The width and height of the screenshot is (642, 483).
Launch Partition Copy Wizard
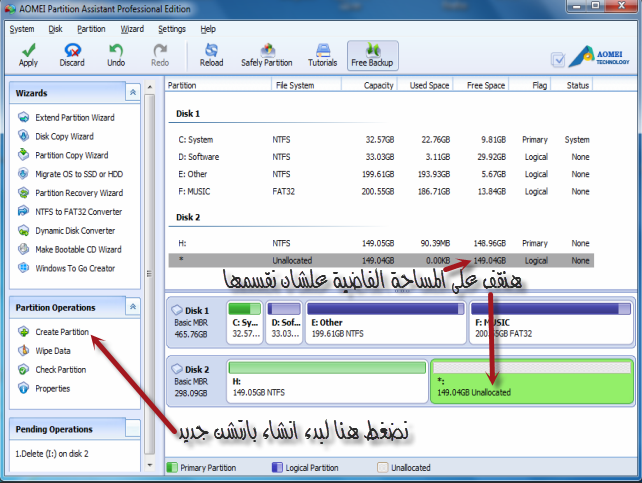click(72, 155)
